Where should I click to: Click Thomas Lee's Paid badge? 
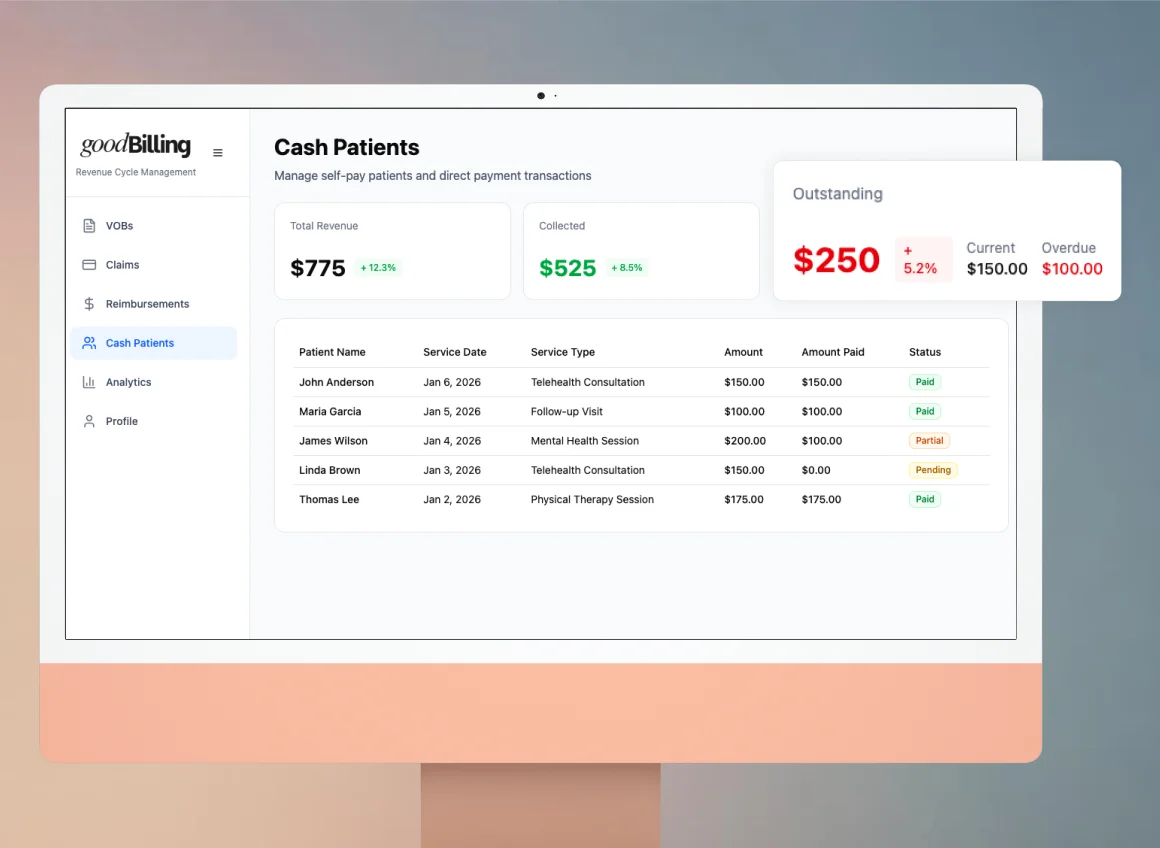pyautogui.click(x=925, y=499)
